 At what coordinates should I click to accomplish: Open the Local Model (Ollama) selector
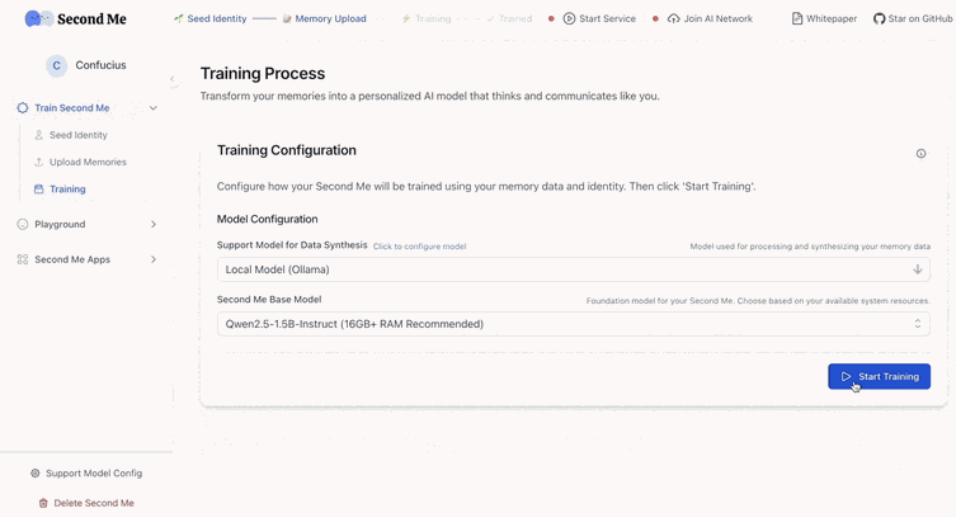coord(573,269)
